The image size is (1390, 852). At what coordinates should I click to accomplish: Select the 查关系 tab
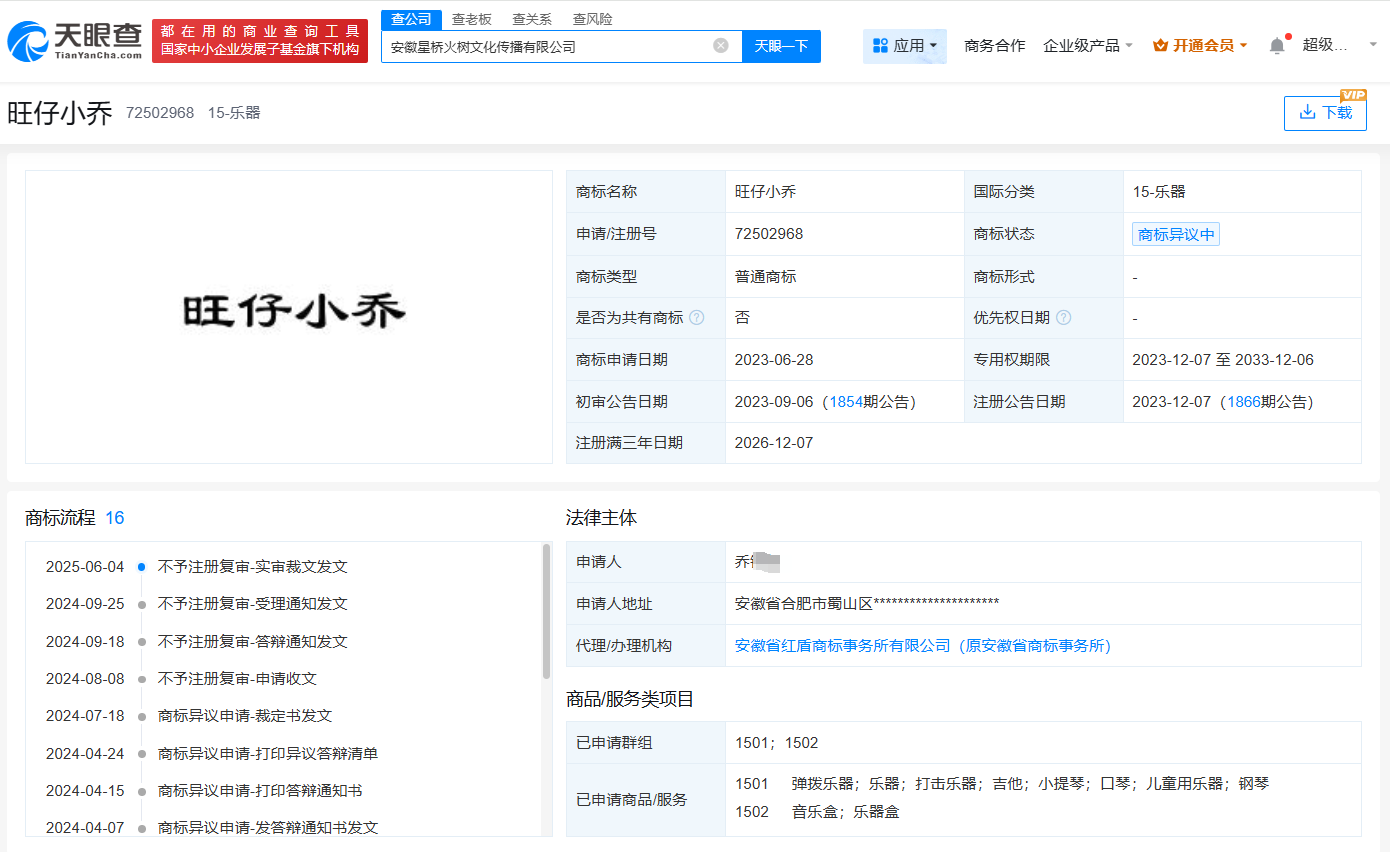click(x=531, y=19)
